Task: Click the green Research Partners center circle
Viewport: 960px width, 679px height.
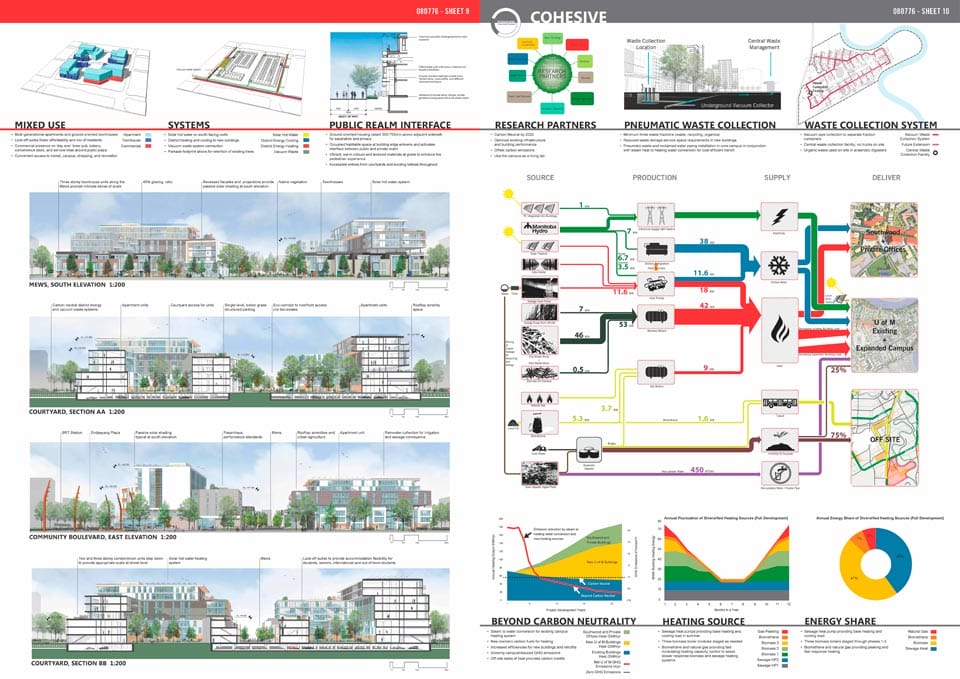Action: coord(551,74)
